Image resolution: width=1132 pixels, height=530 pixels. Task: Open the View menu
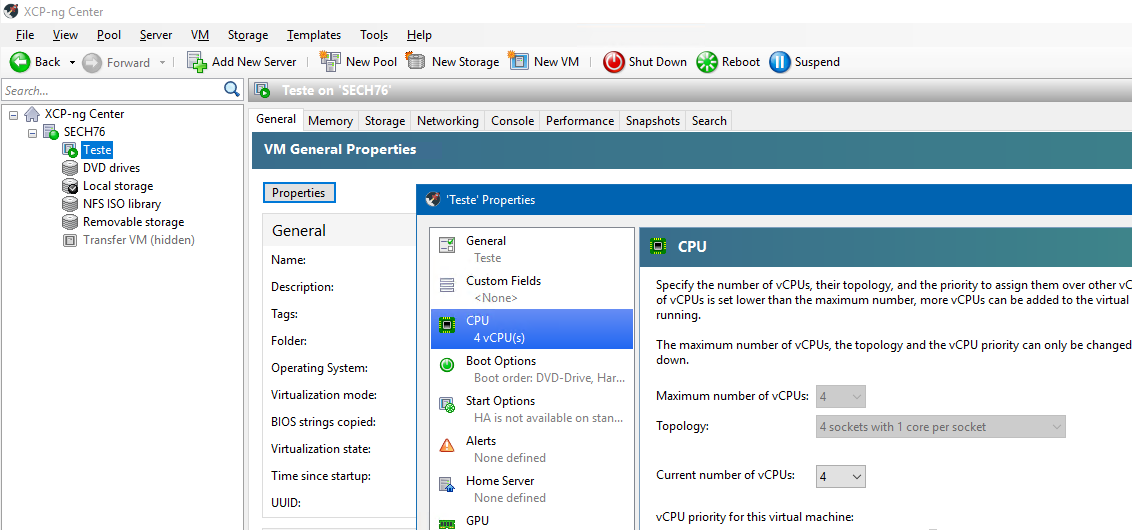pos(65,35)
